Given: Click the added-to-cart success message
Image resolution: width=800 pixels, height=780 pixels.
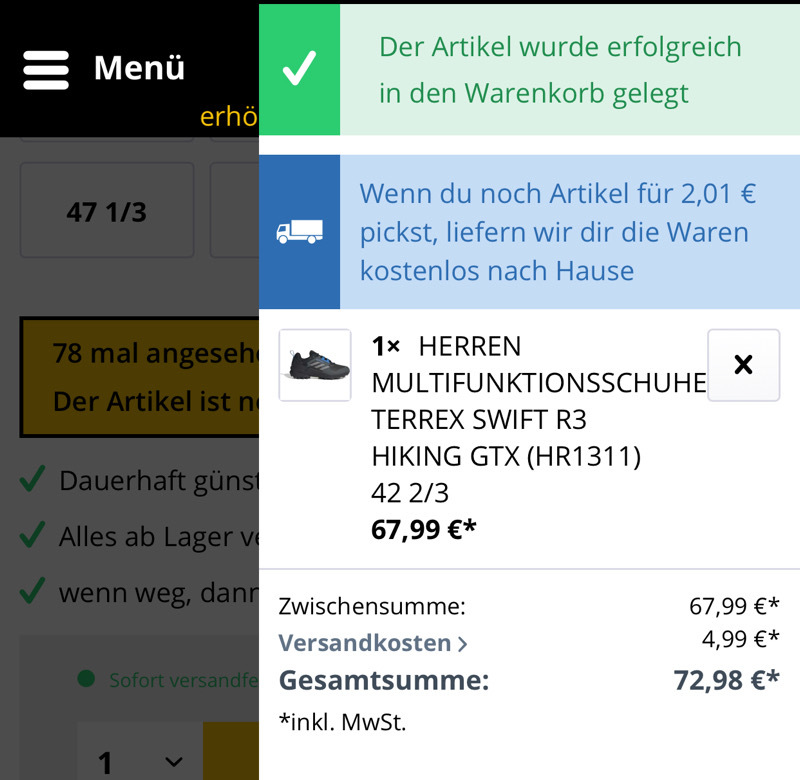Looking at the screenshot, I should click(x=560, y=70).
